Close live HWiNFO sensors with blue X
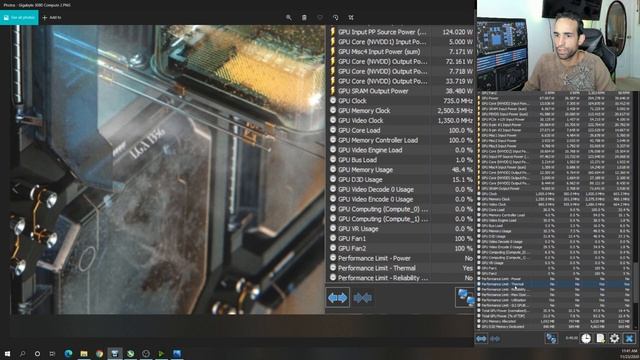This screenshot has width=640, height=360. click(629, 338)
